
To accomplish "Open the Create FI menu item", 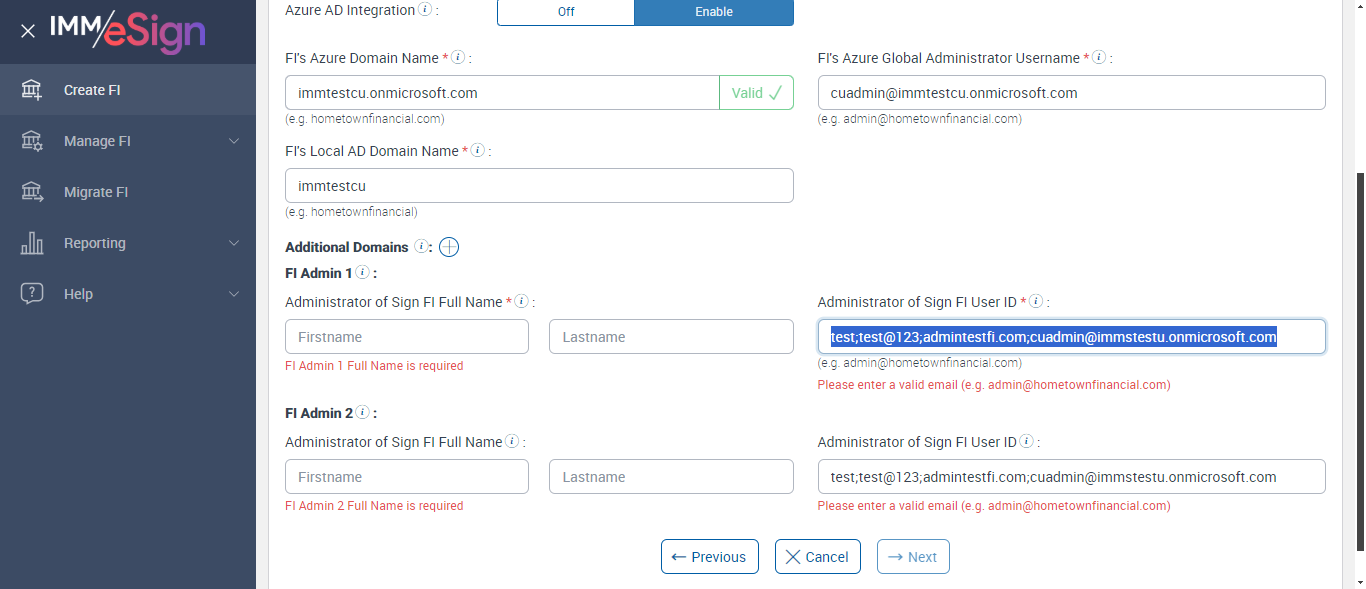I will tap(92, 90).
